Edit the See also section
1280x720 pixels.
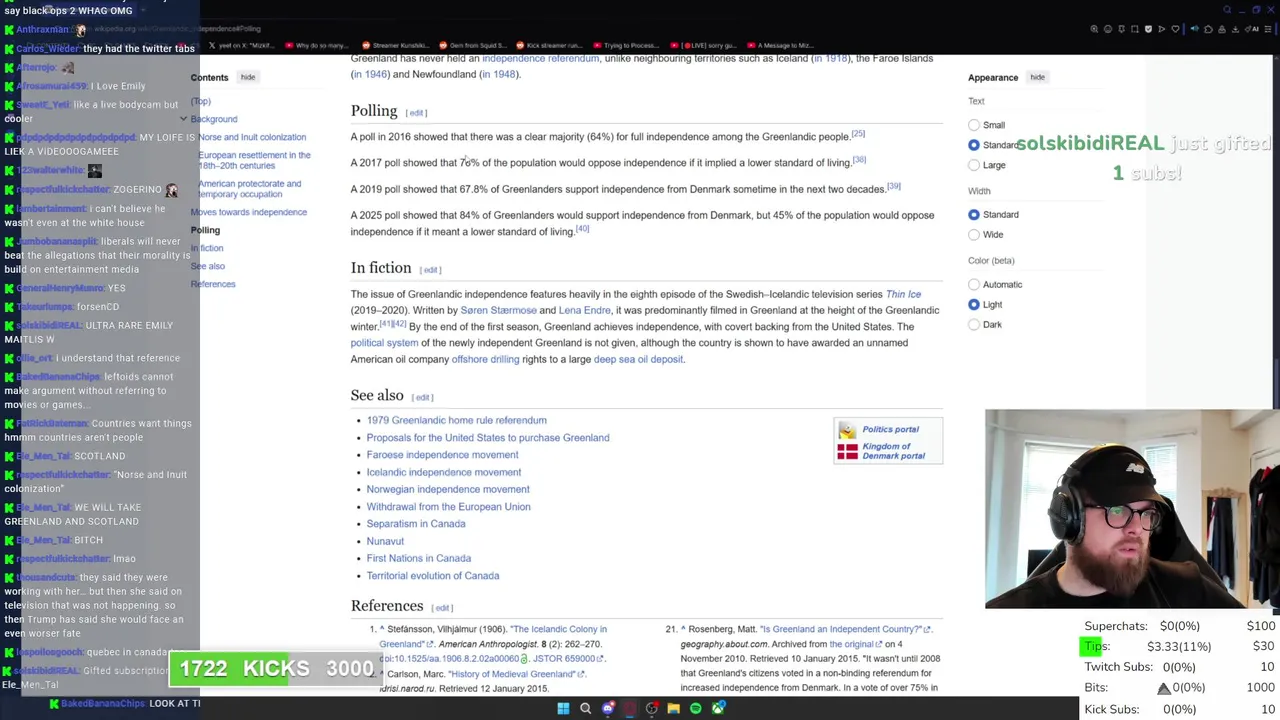pos(423,398)
